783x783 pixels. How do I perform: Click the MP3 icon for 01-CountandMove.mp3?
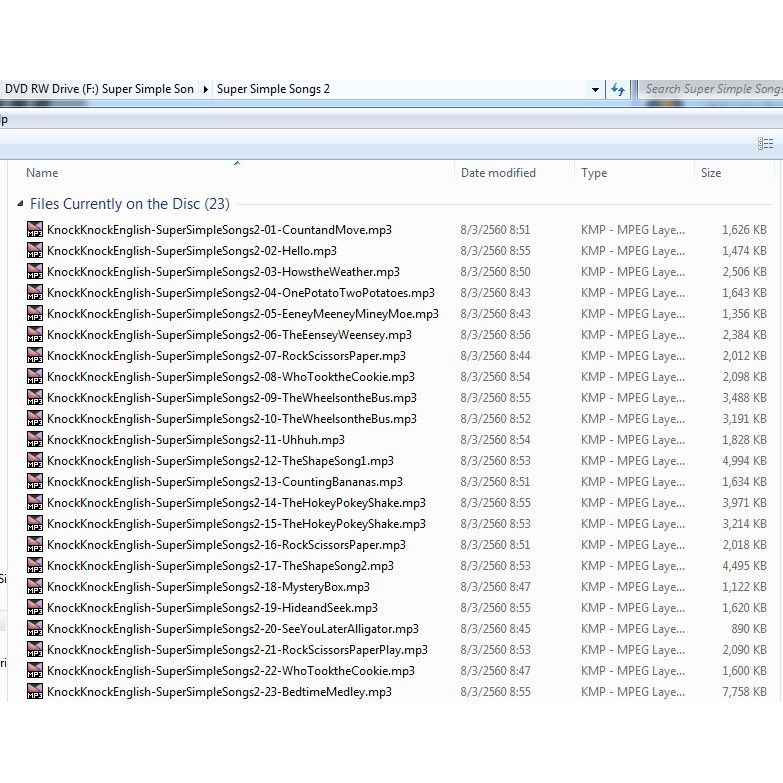(x=35, y=230)
